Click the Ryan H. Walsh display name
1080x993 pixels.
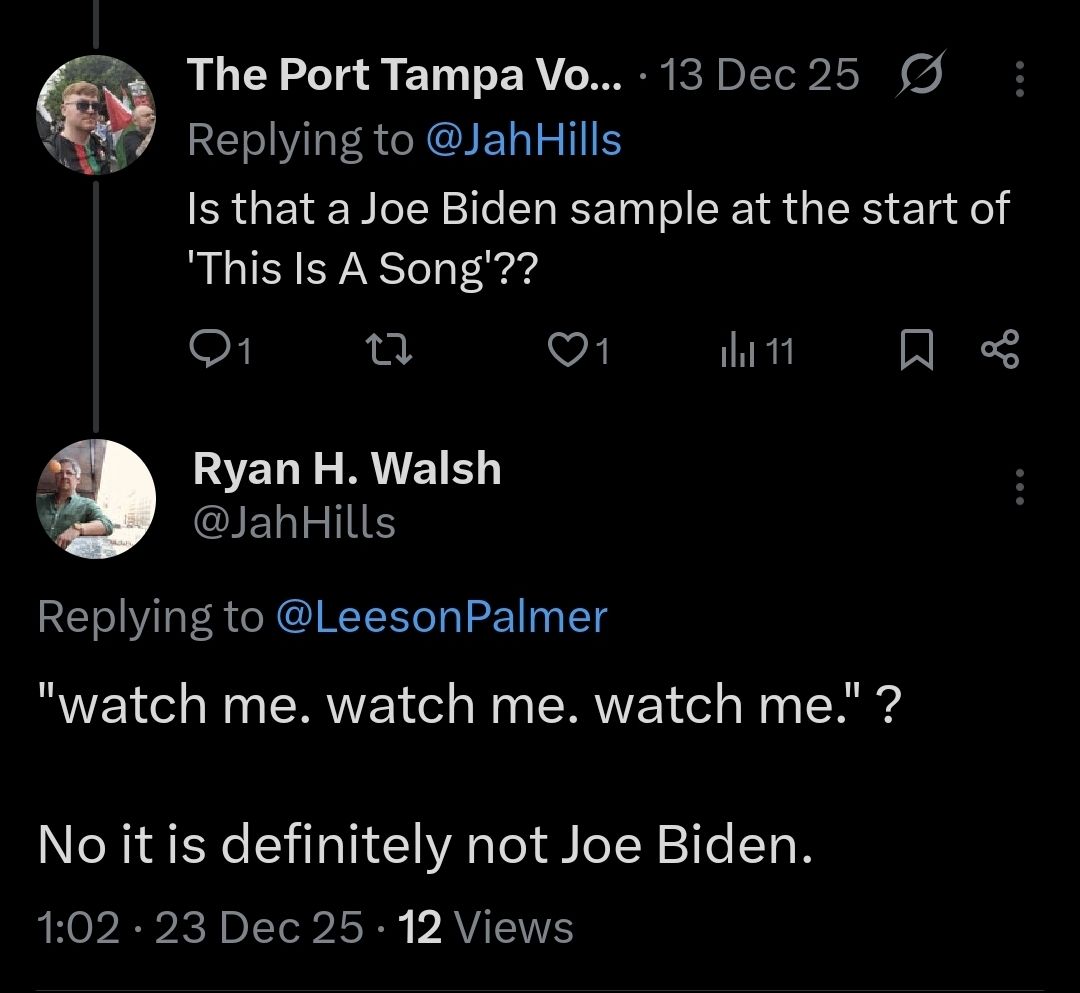pos(346,469)
